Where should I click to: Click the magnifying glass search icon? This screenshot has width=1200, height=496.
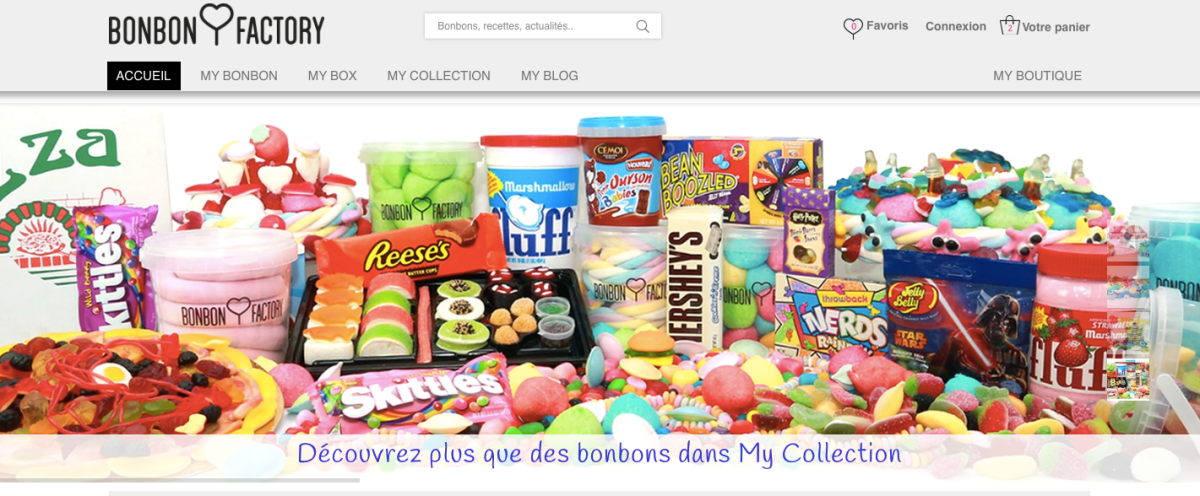(x=643, y=26)
